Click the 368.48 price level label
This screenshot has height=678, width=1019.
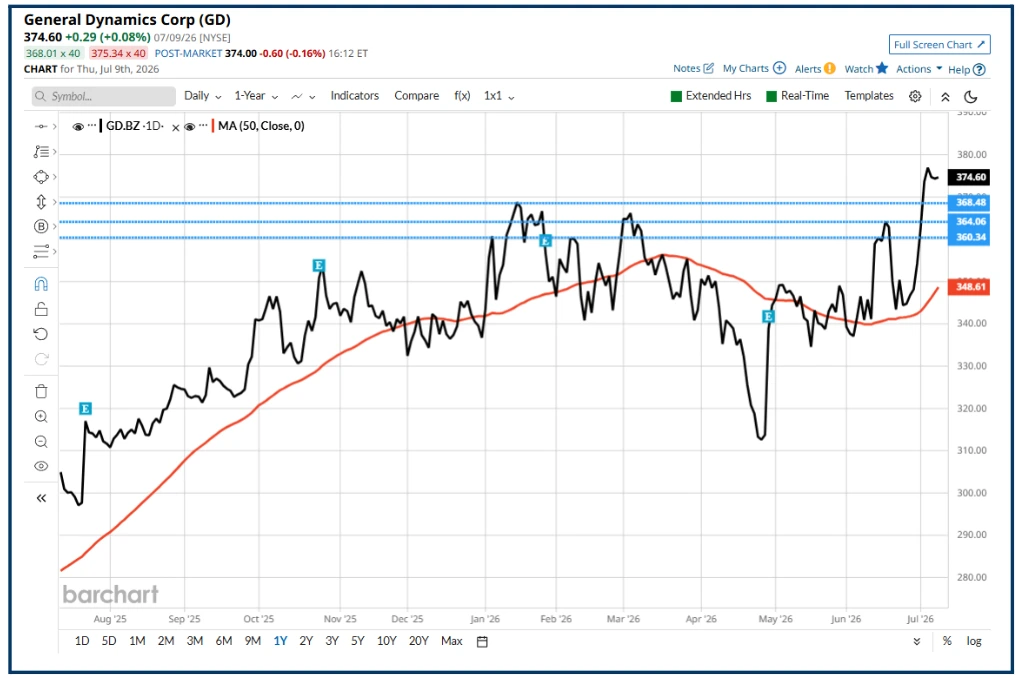pos(970,202)
